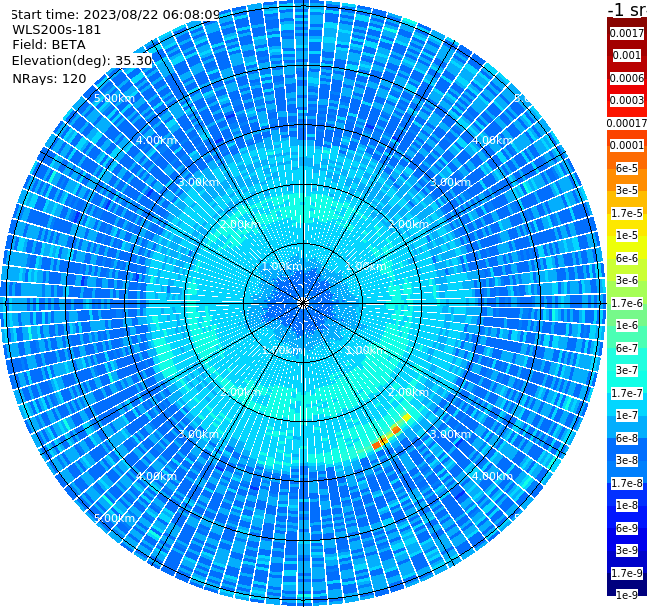Click the 1e-8 colorbar label
This screenshot has height=607, width=647.
pos(626,505)
